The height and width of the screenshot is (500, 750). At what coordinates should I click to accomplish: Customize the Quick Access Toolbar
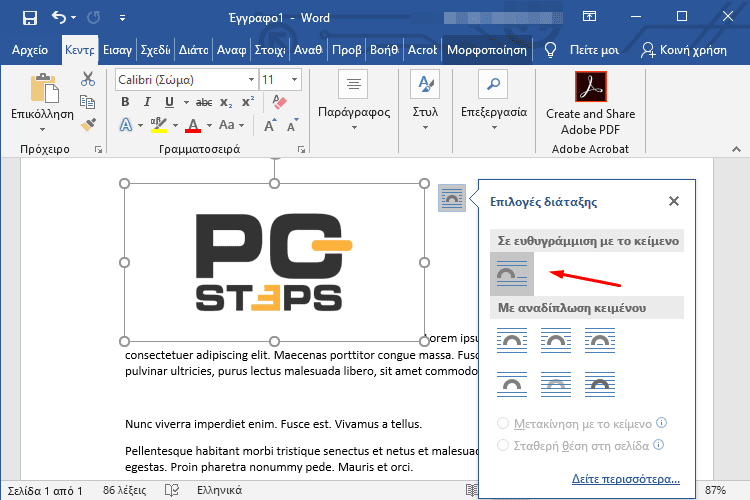(122, 18)
